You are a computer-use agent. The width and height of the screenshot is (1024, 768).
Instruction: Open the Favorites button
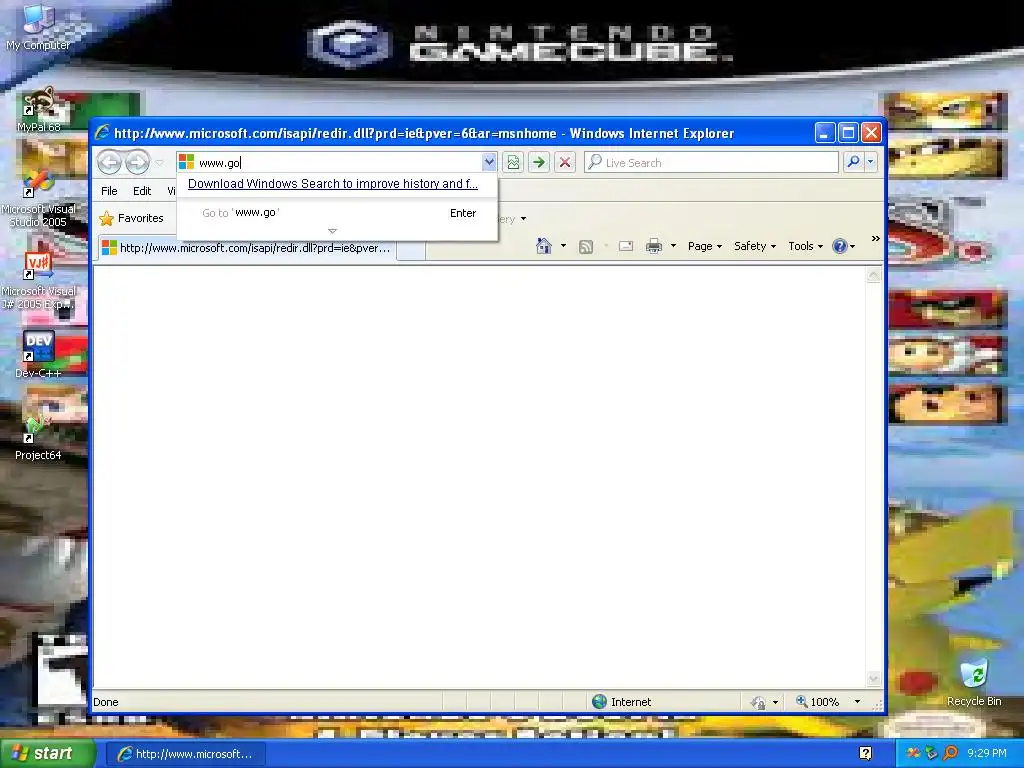(x=131, y=218)
